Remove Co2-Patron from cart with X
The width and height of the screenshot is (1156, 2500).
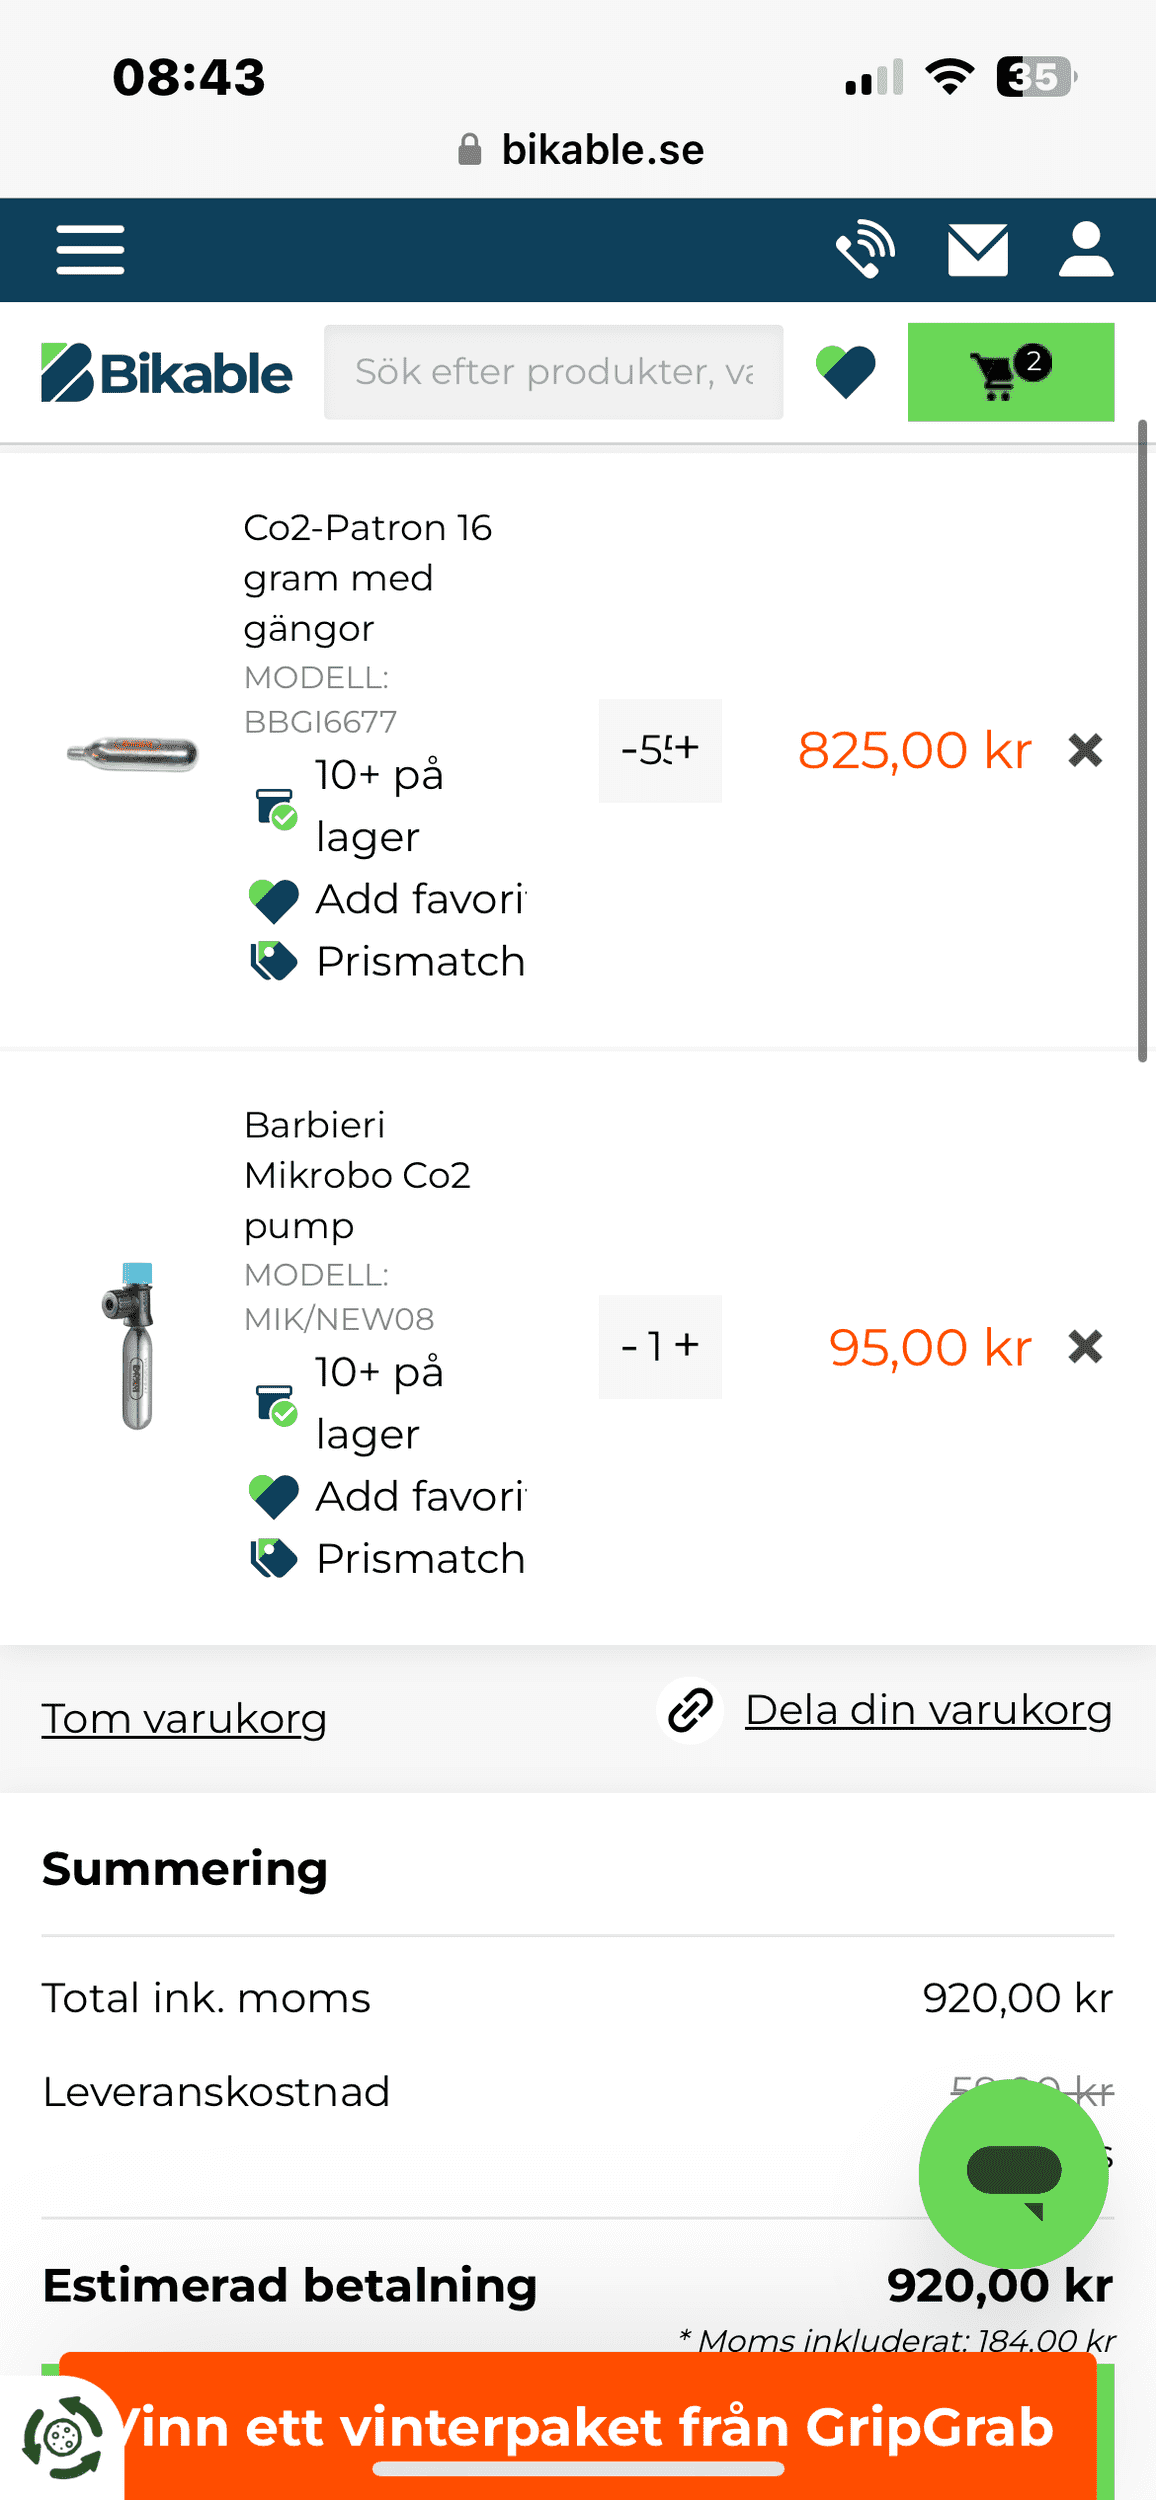(x=1085, y=750)
